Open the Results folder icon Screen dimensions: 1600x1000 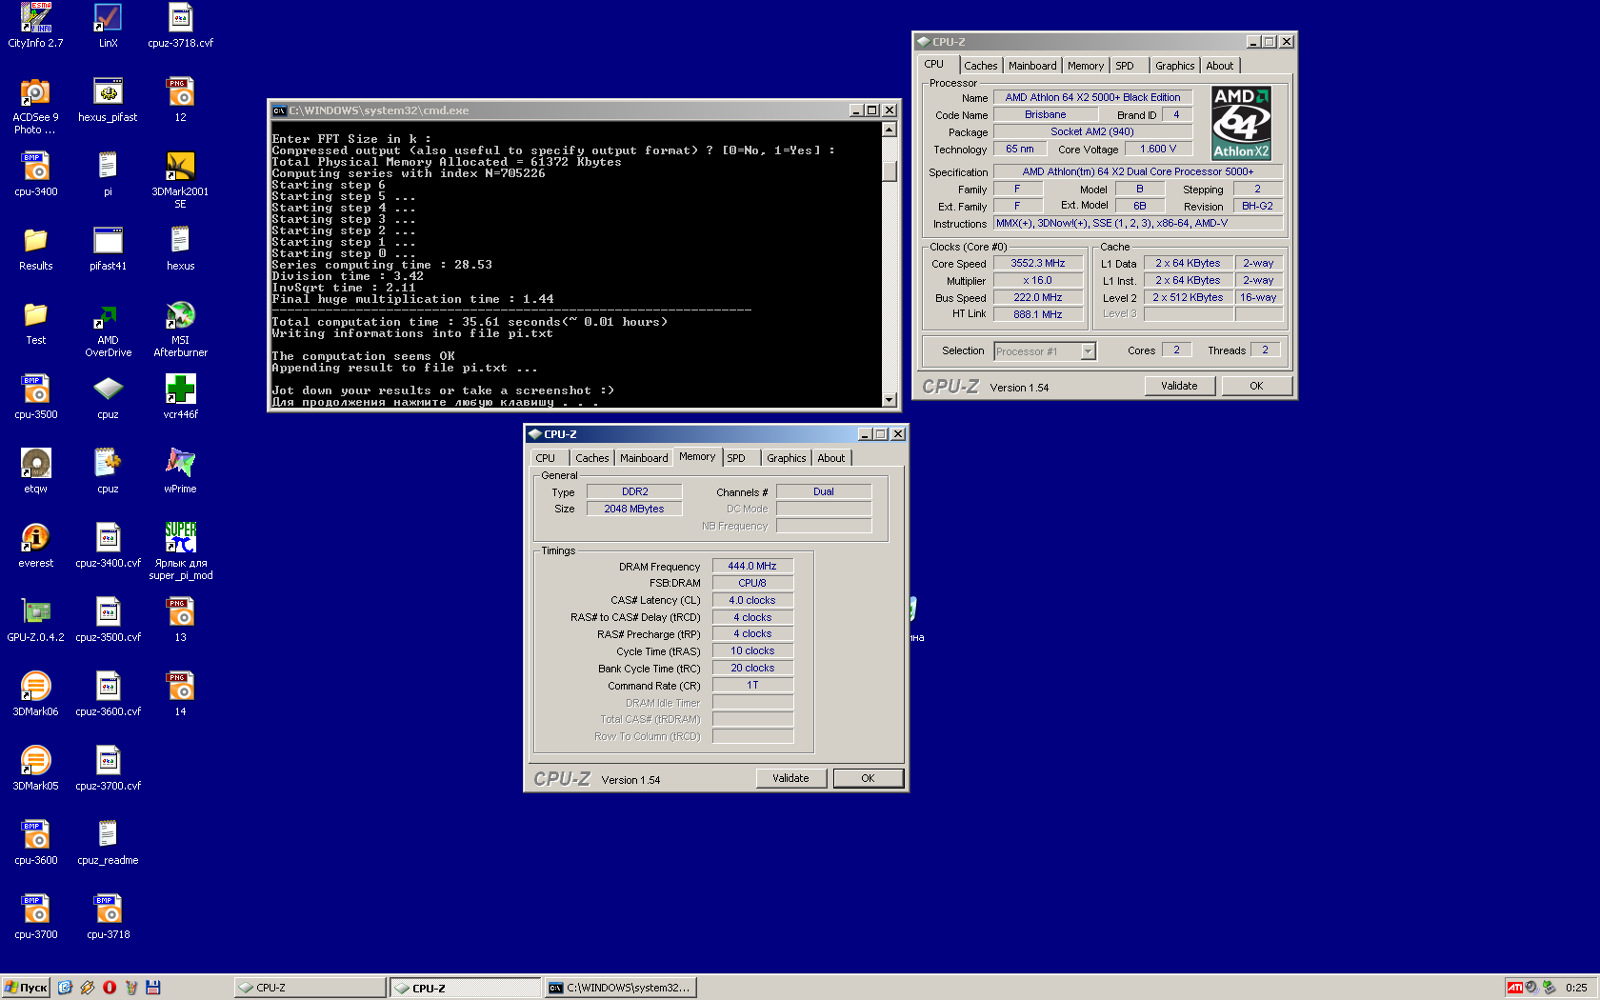click(x=36, y=249)
